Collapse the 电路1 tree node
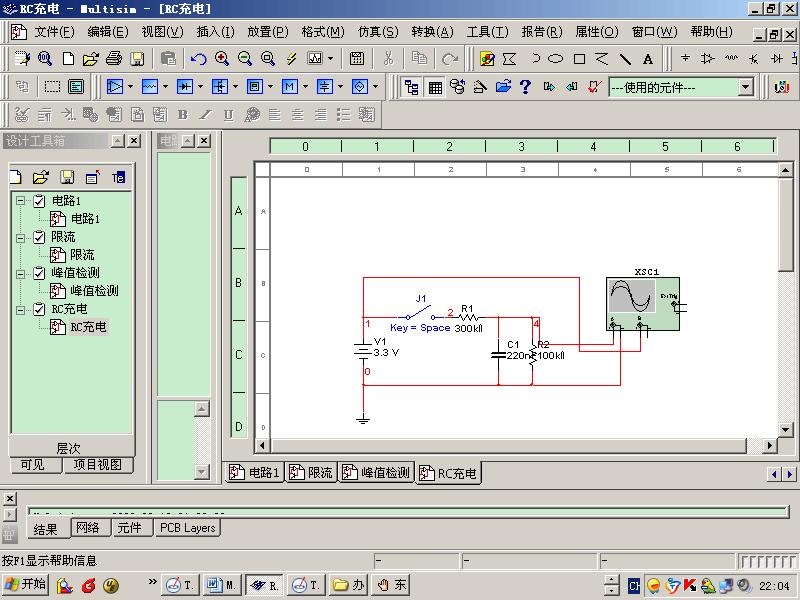 [x=20, y=201]
